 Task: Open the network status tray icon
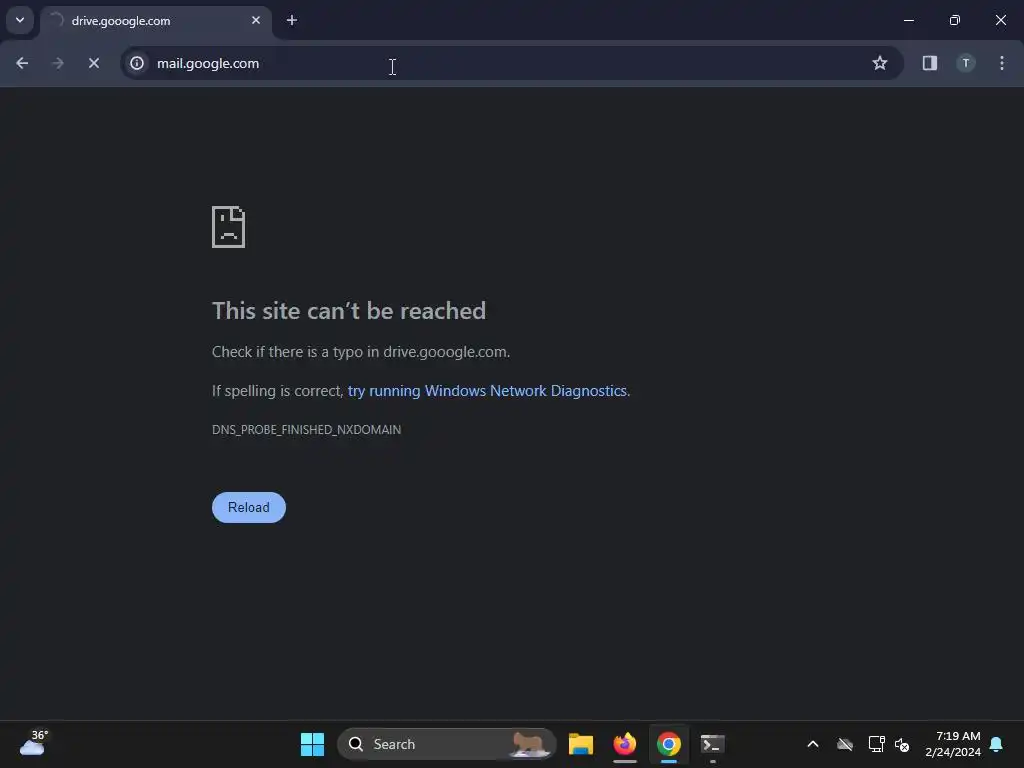pos(876,744)
